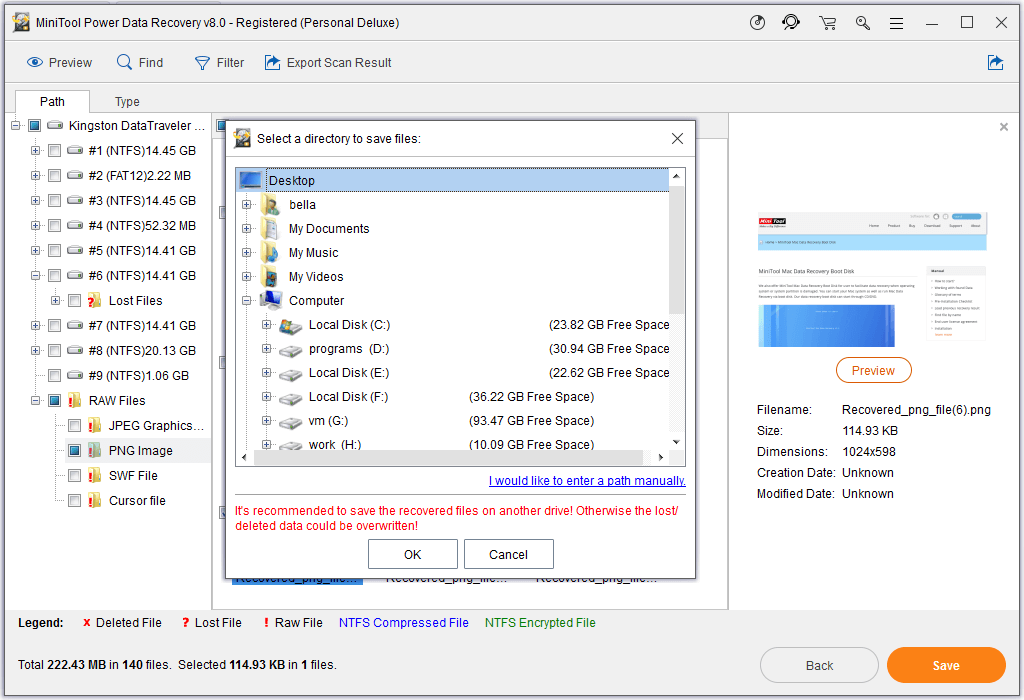This screenshot has width=1024, height=700.
Task: Click the Cursor file folder icon
Action: 95,500
